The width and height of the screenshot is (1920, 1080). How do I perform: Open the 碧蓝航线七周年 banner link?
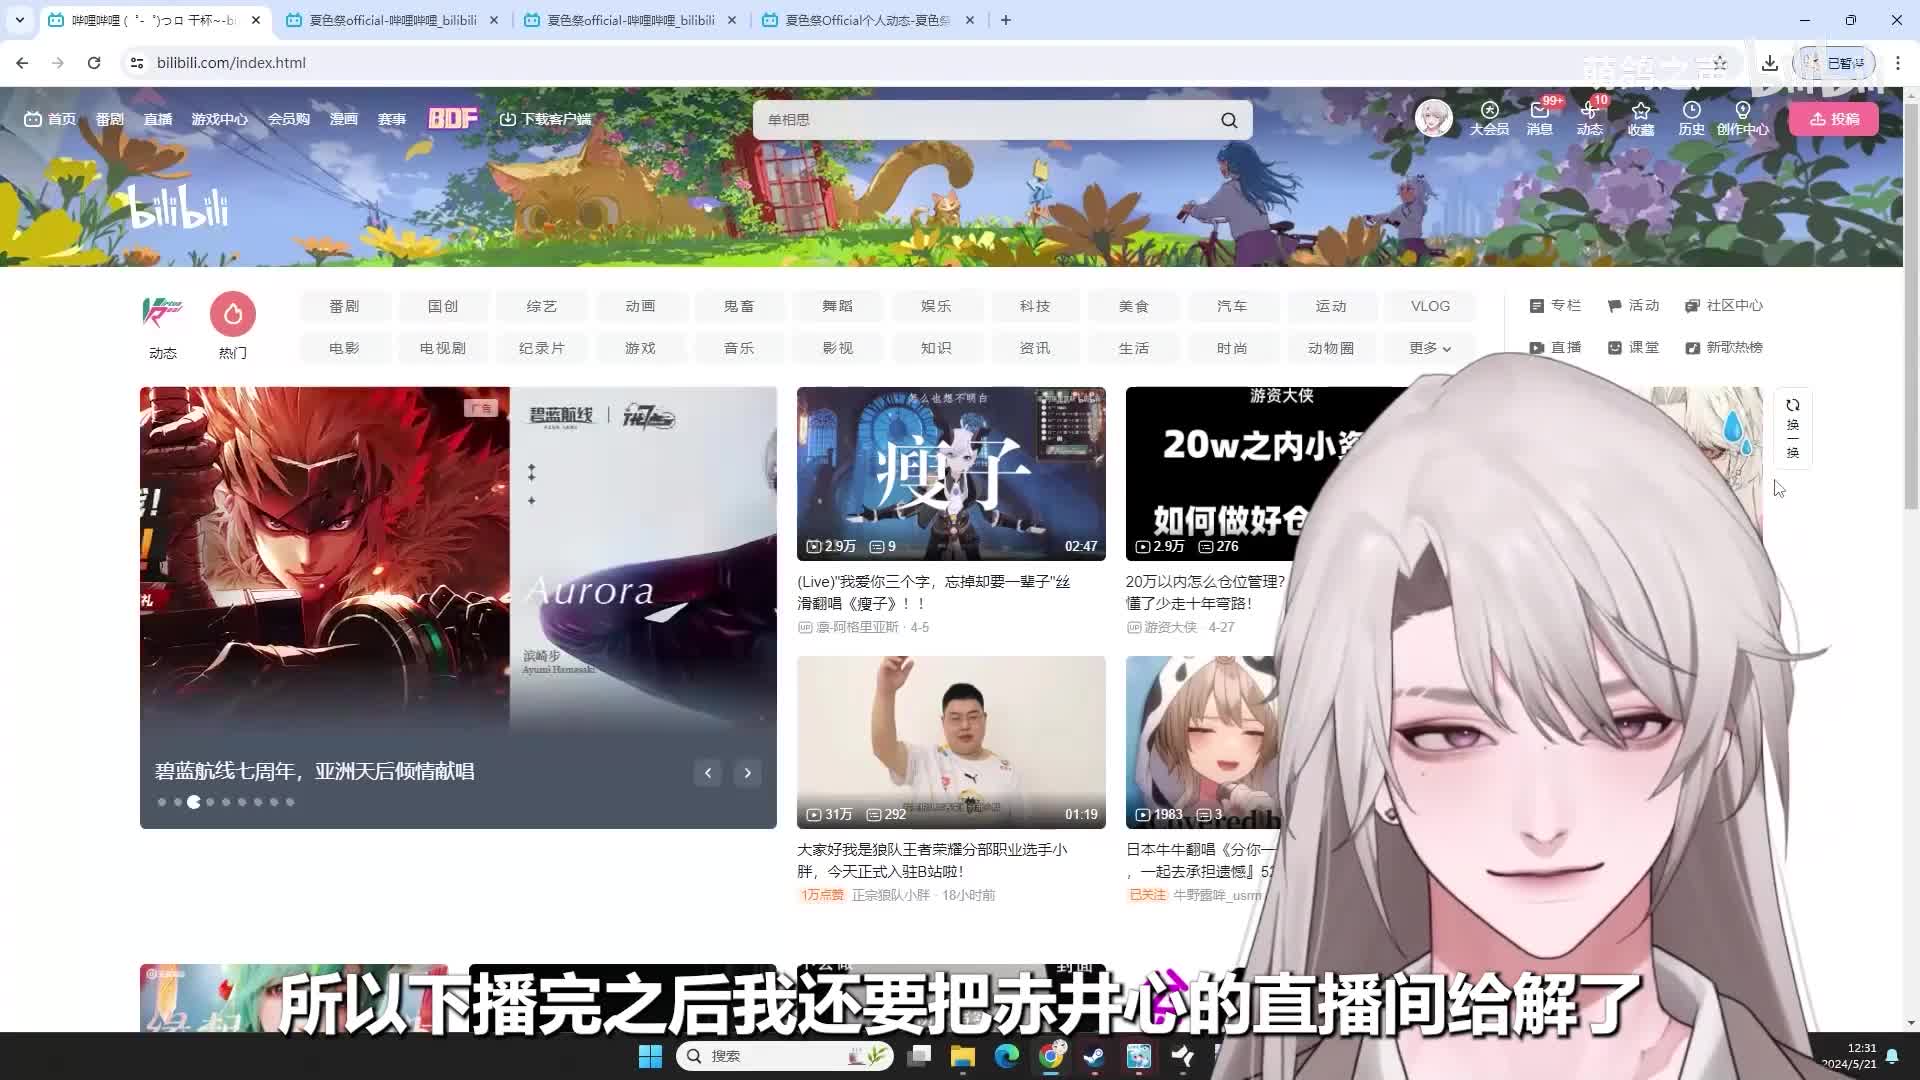[314, 770]
